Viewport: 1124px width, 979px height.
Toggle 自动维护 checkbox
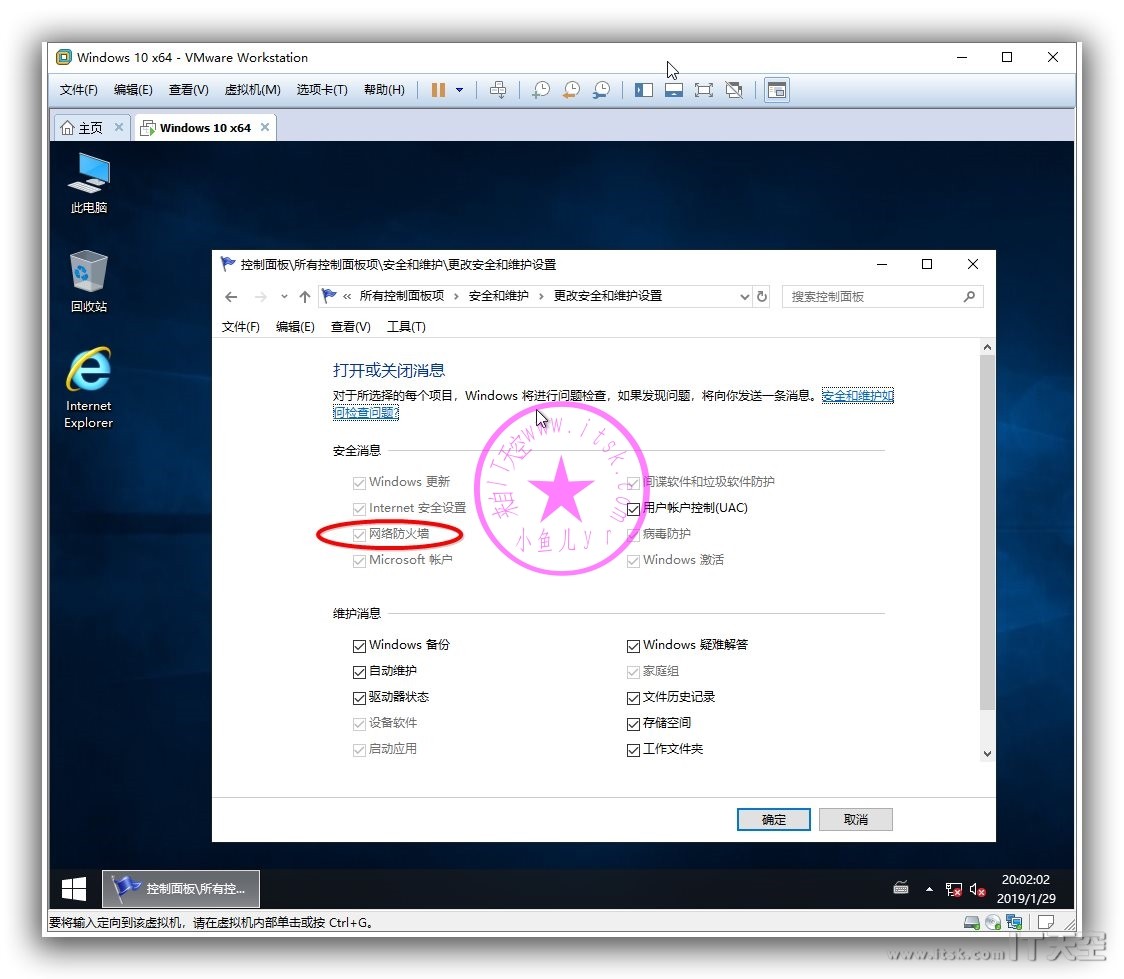click(x=359, y=672)
